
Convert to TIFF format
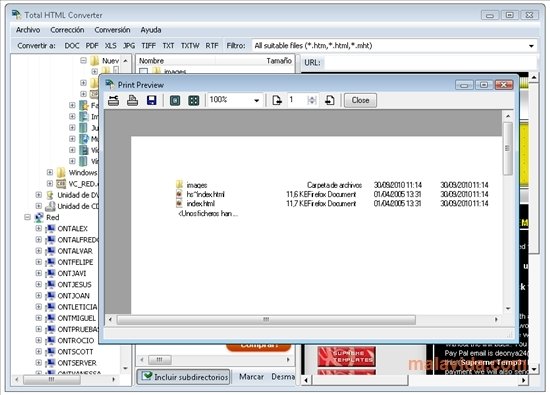coord(148,46)
